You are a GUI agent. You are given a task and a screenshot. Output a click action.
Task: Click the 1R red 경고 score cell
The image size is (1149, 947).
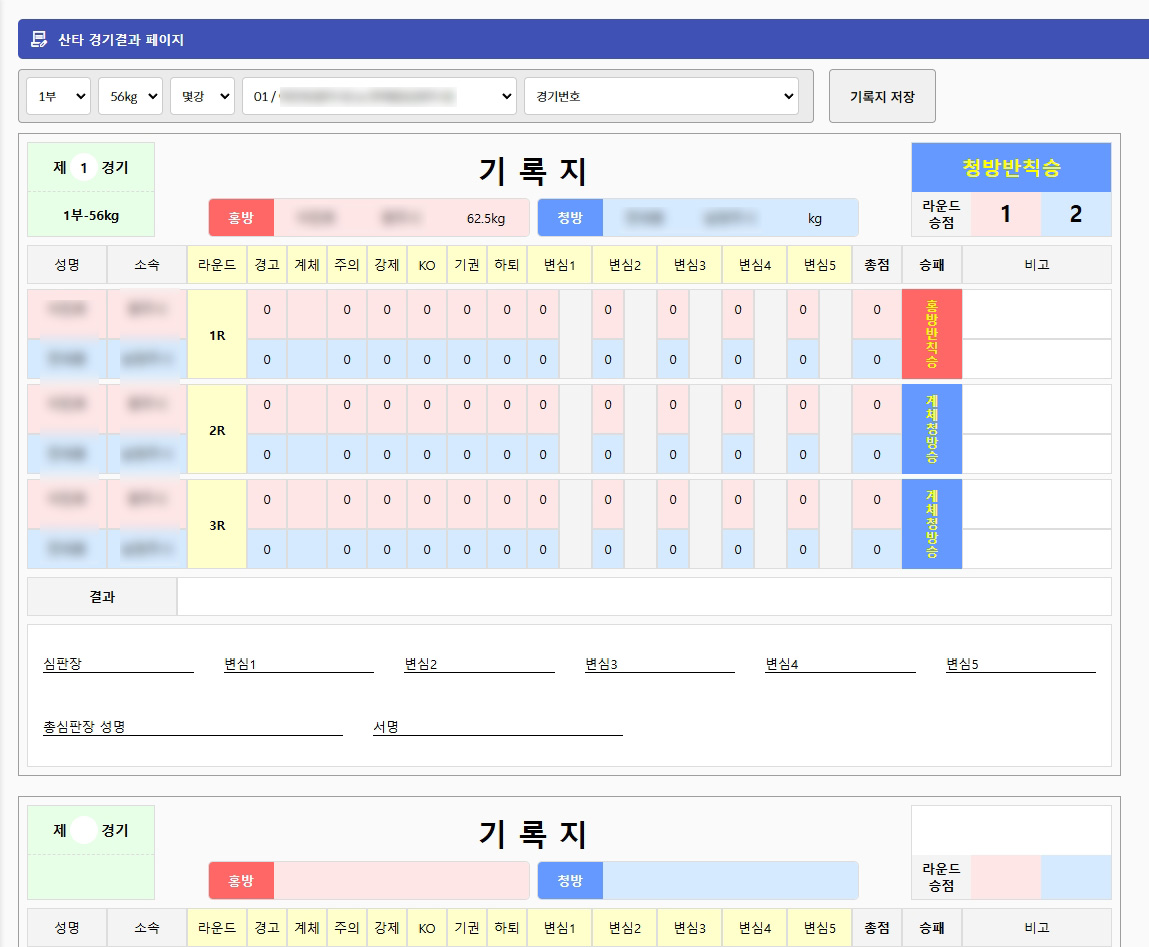point(267,311)
